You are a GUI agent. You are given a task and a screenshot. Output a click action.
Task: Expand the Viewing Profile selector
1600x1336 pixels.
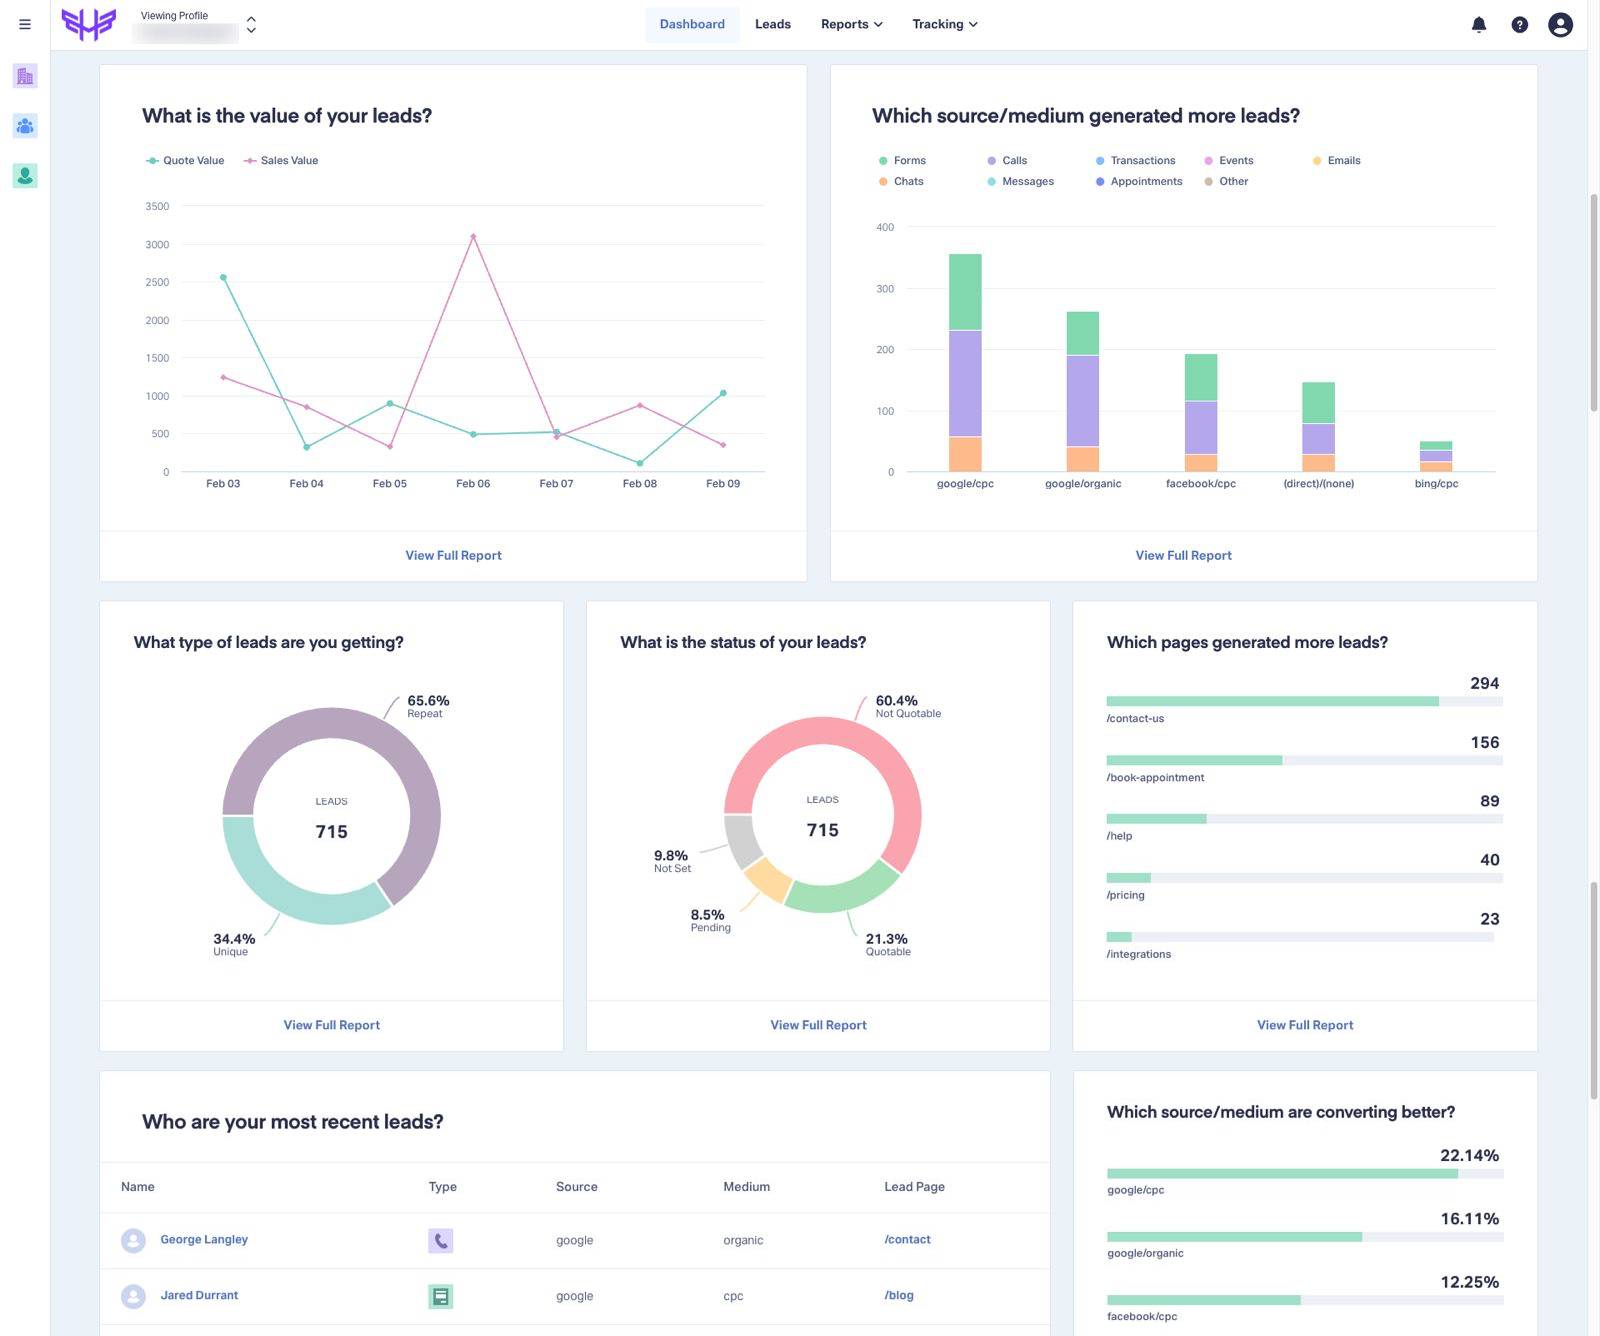click(251, 24)
